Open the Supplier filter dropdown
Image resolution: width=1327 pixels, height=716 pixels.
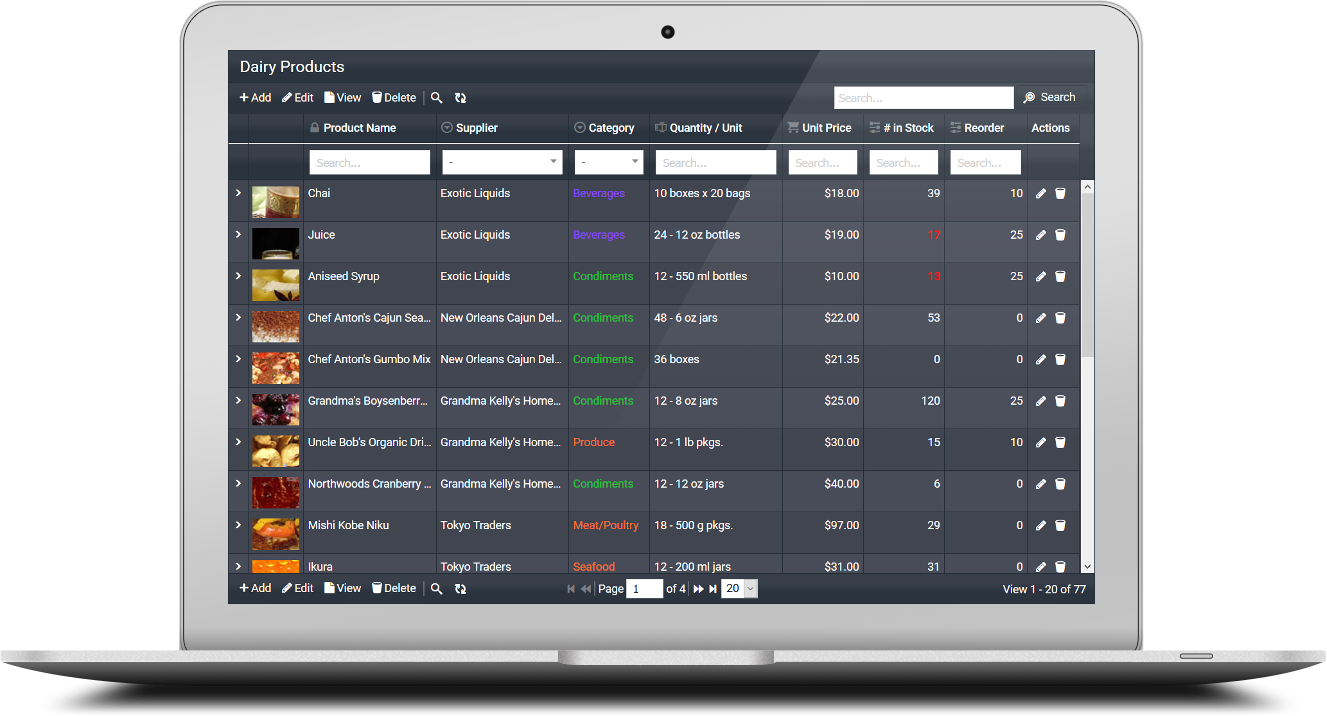(x=502, y=162)
